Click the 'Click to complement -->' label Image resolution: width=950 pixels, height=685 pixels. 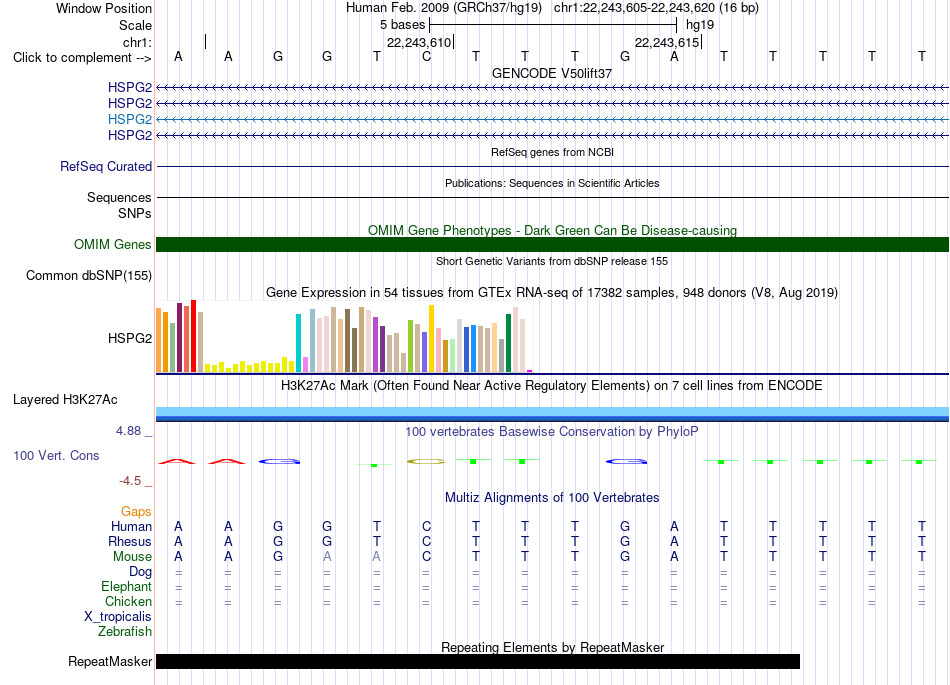(82, 58)
